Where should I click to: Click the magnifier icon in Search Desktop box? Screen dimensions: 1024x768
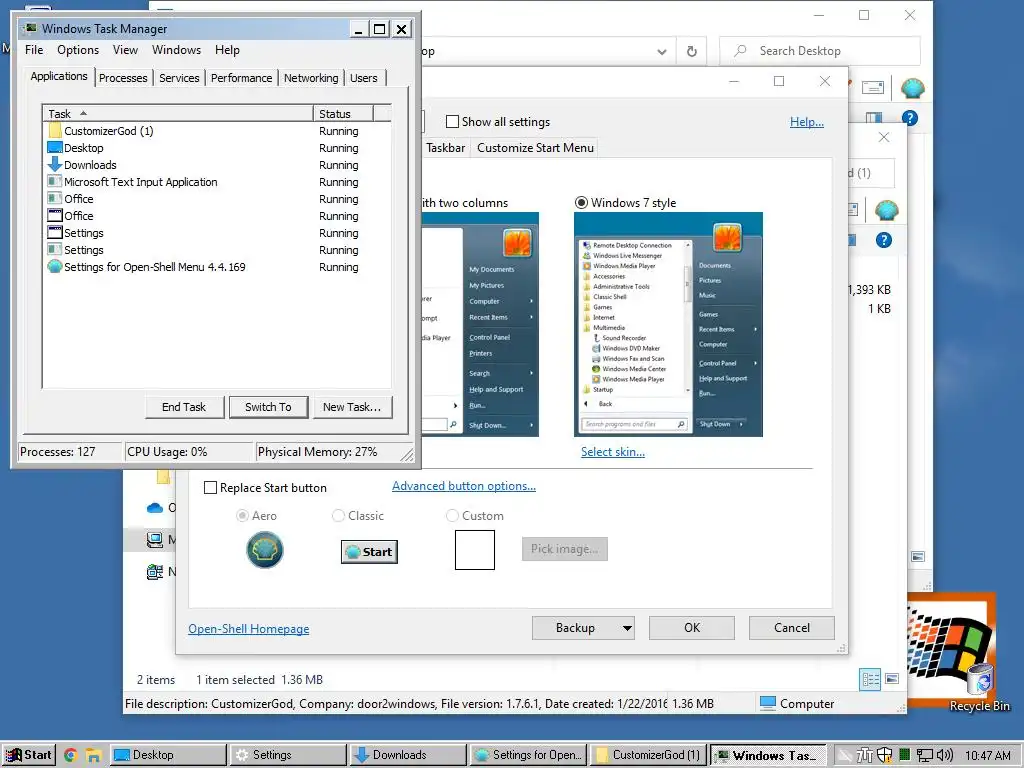point(740,50)
